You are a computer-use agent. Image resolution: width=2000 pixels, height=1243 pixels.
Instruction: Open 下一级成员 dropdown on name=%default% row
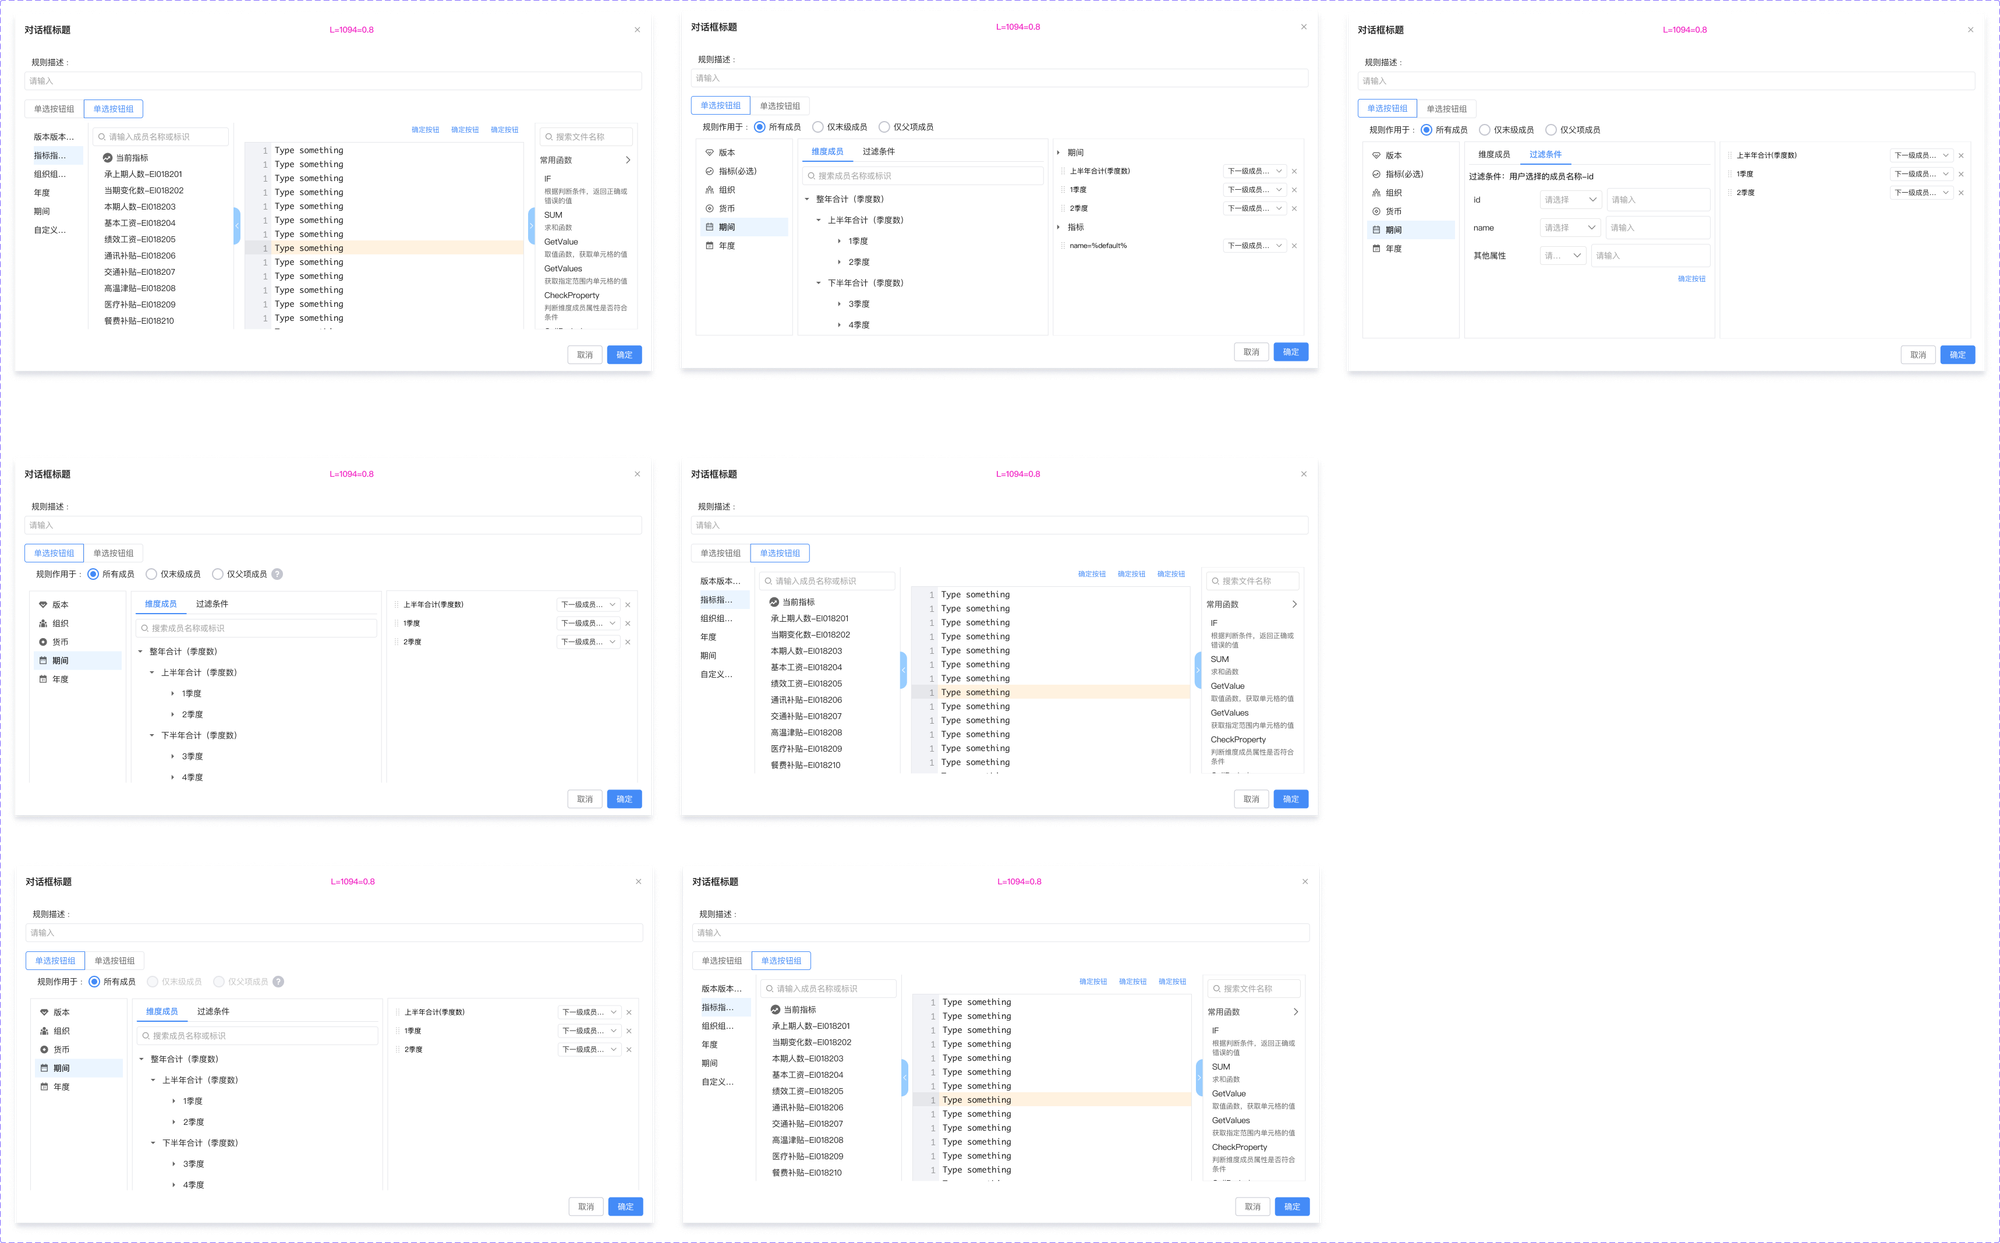[x=1254, y=246]
